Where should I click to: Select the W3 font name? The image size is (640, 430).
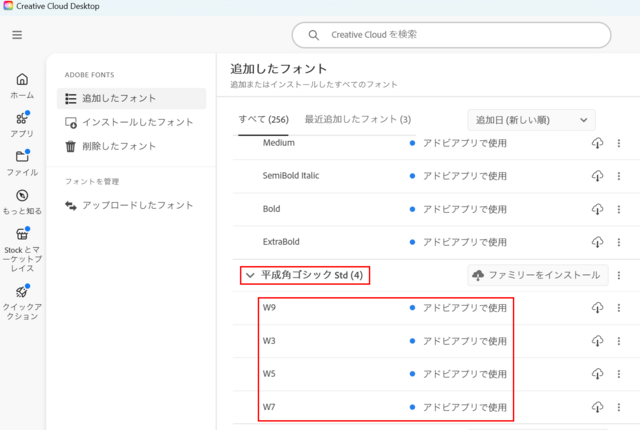[x=269, y=341]
